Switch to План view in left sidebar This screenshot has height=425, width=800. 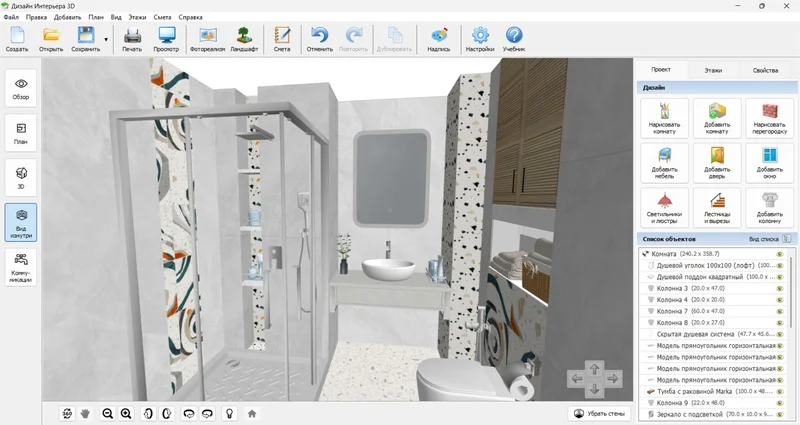(21, 133)
